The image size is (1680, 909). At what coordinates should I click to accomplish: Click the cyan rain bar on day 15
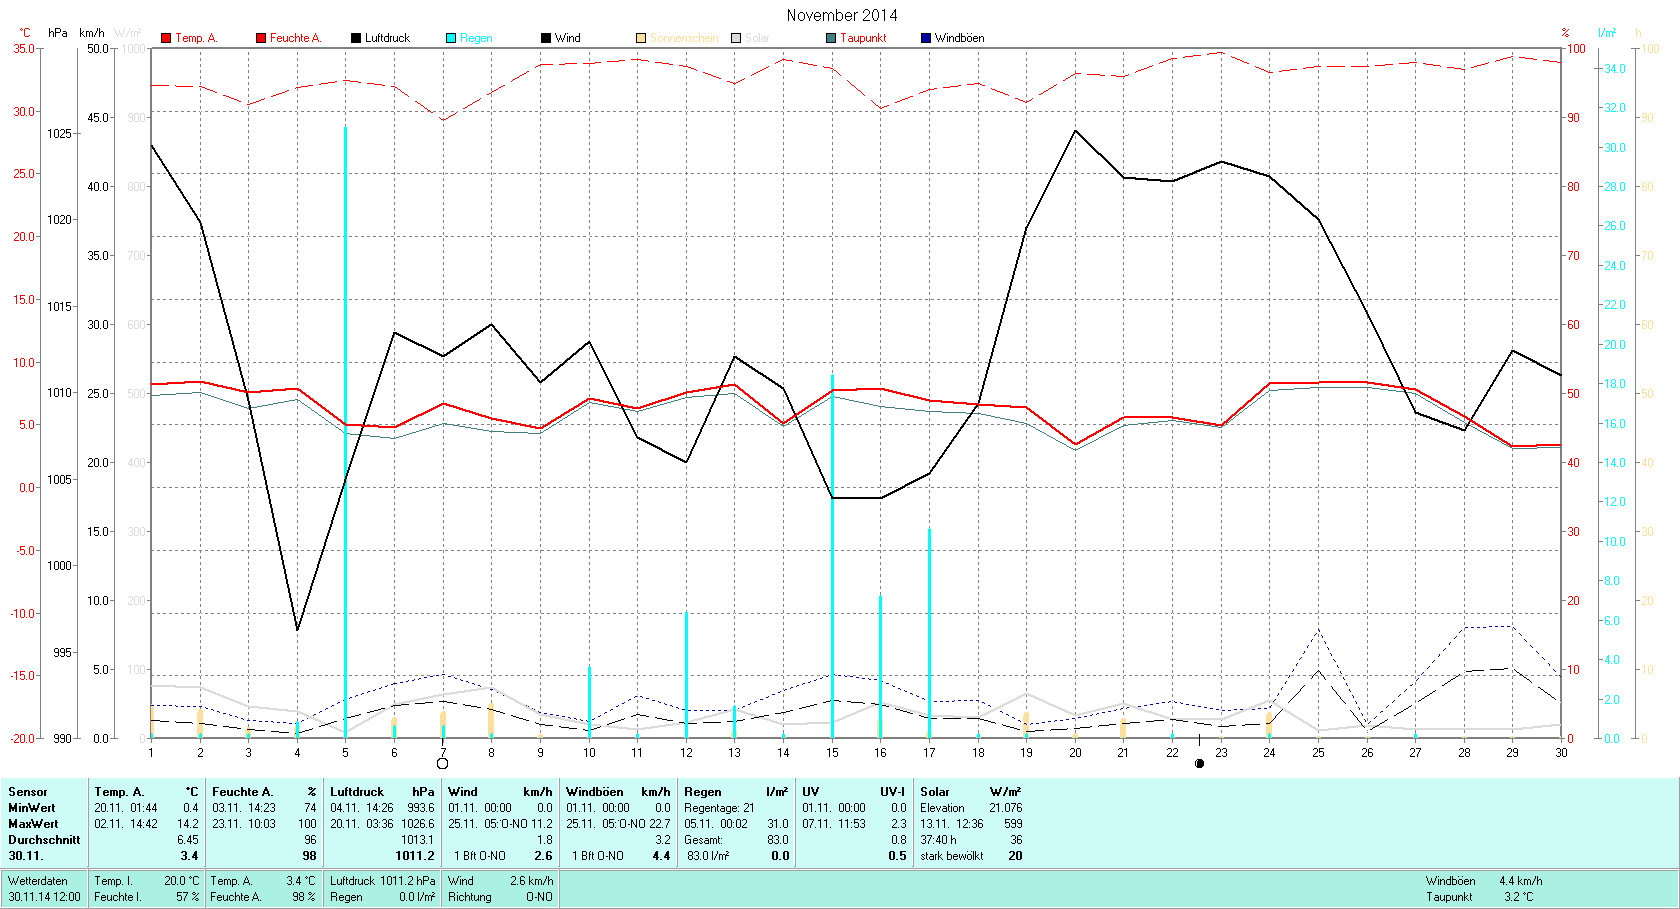tap(832, 556)
